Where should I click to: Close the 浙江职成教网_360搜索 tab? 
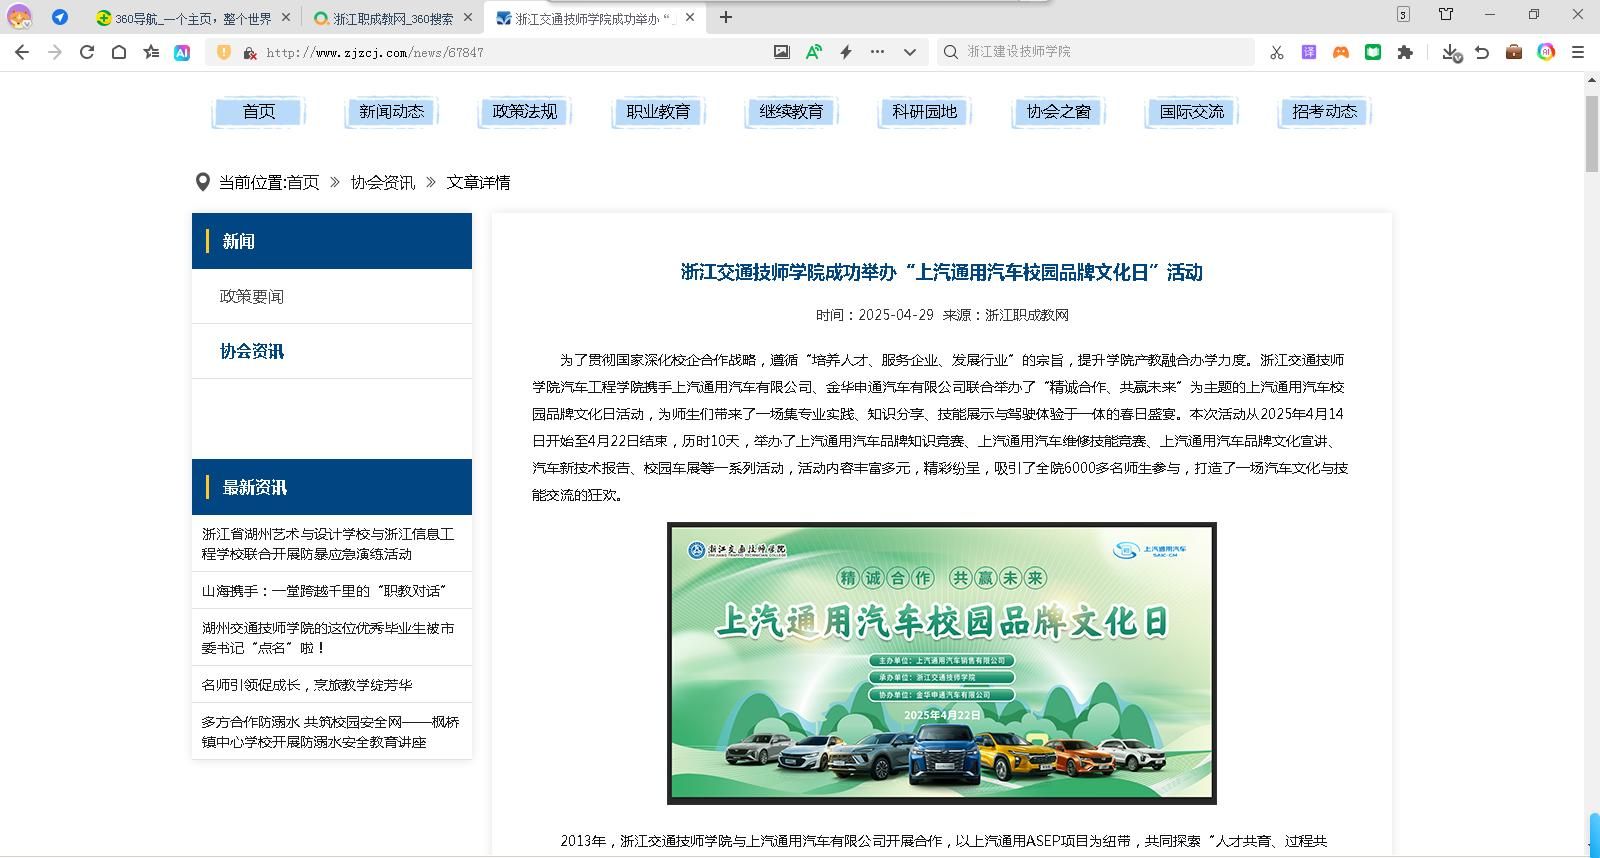469,17
